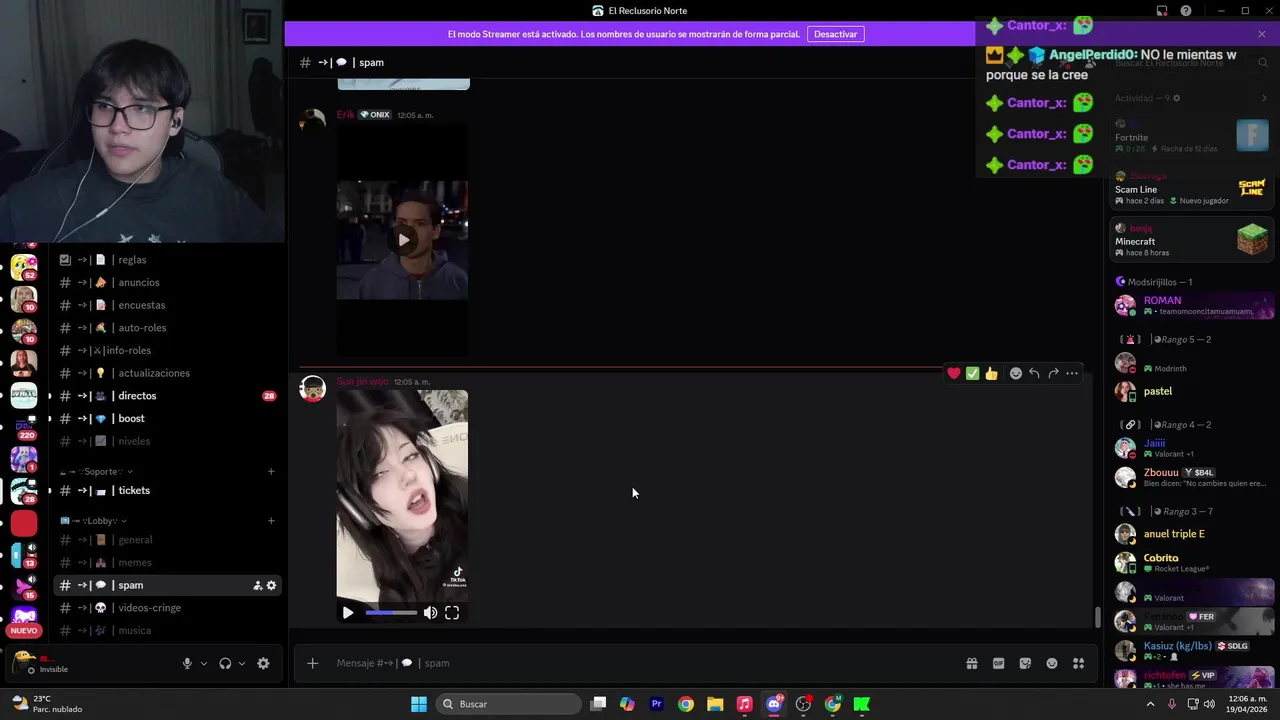Open the apps launcher in message bar
The image size is (1280, 720).
click(x=1078, y=663)
